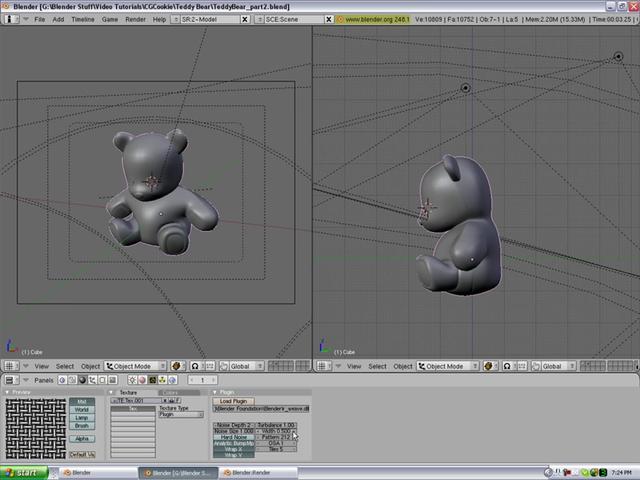Toggle left viewport transform manipulator hand icon
This screenshot has width=640, height=480.
tap(224, 366)
